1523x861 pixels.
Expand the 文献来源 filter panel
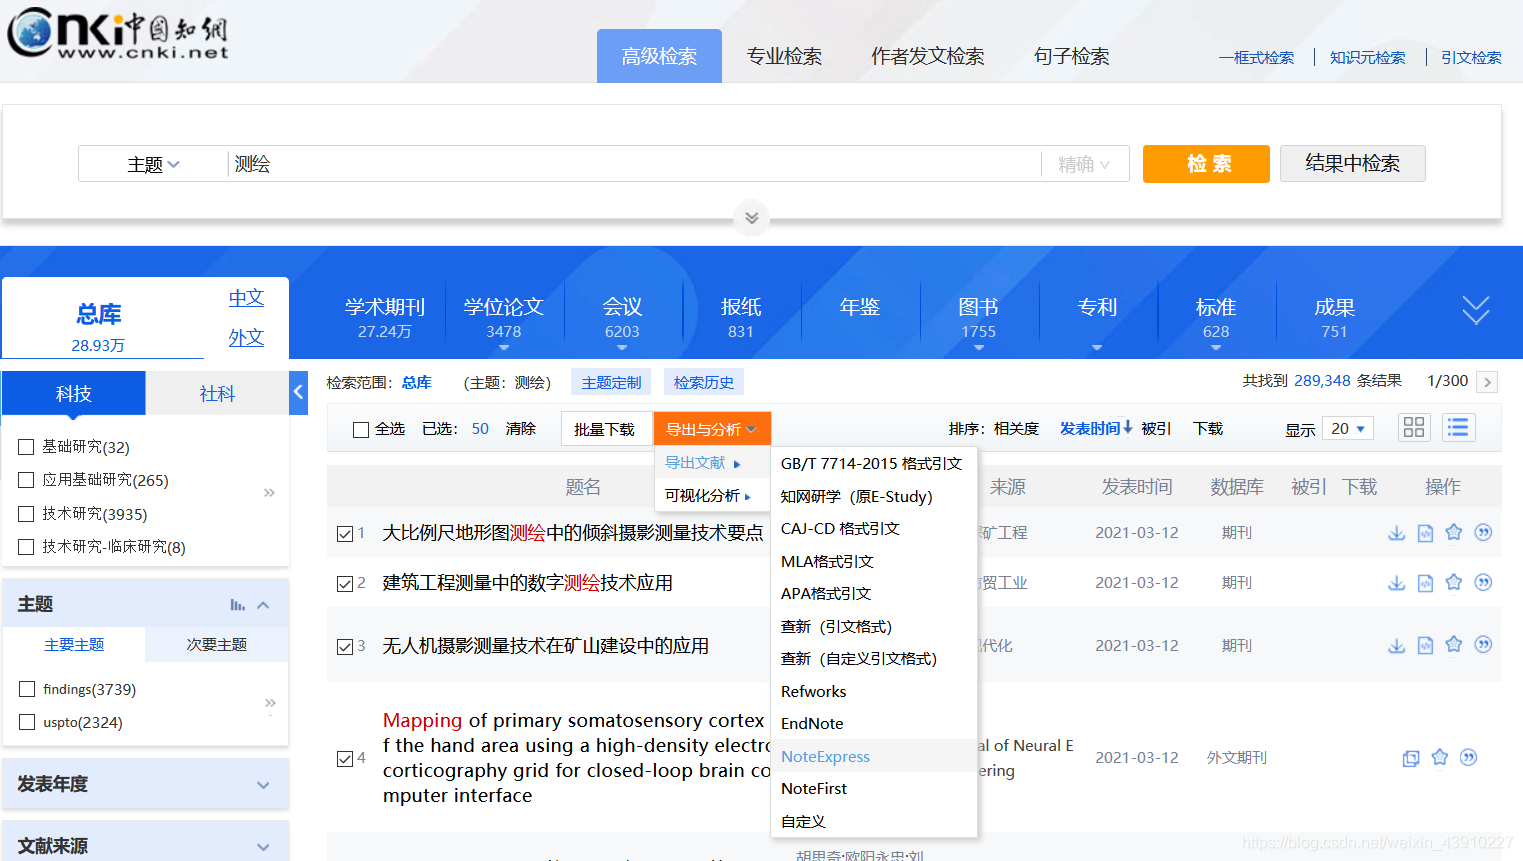pyautogui.click(x=146, y=846)
